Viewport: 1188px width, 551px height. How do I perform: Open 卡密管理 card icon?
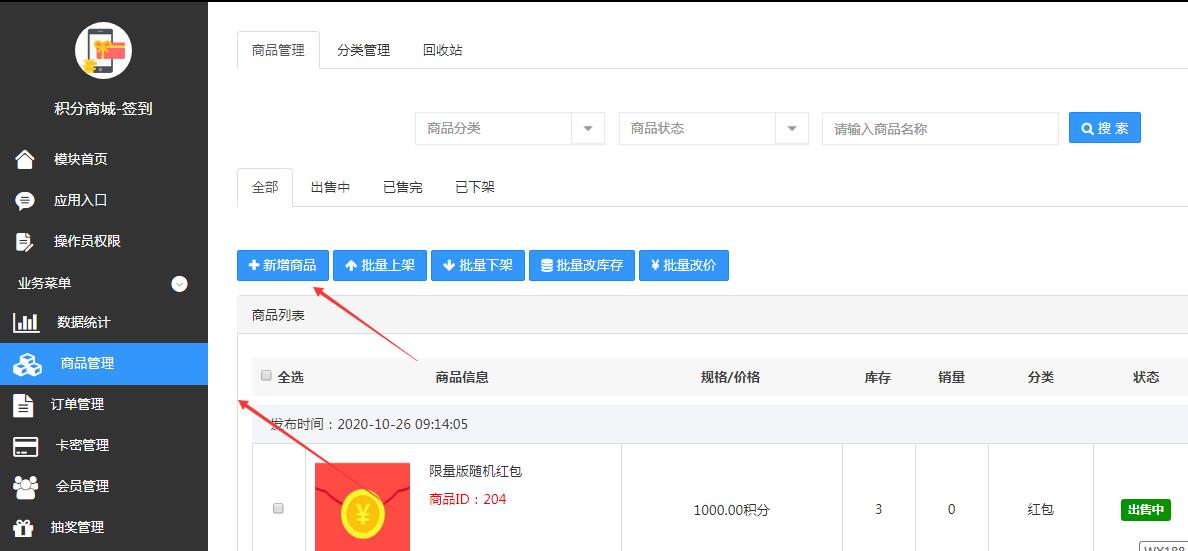click(x=26, y=446)
